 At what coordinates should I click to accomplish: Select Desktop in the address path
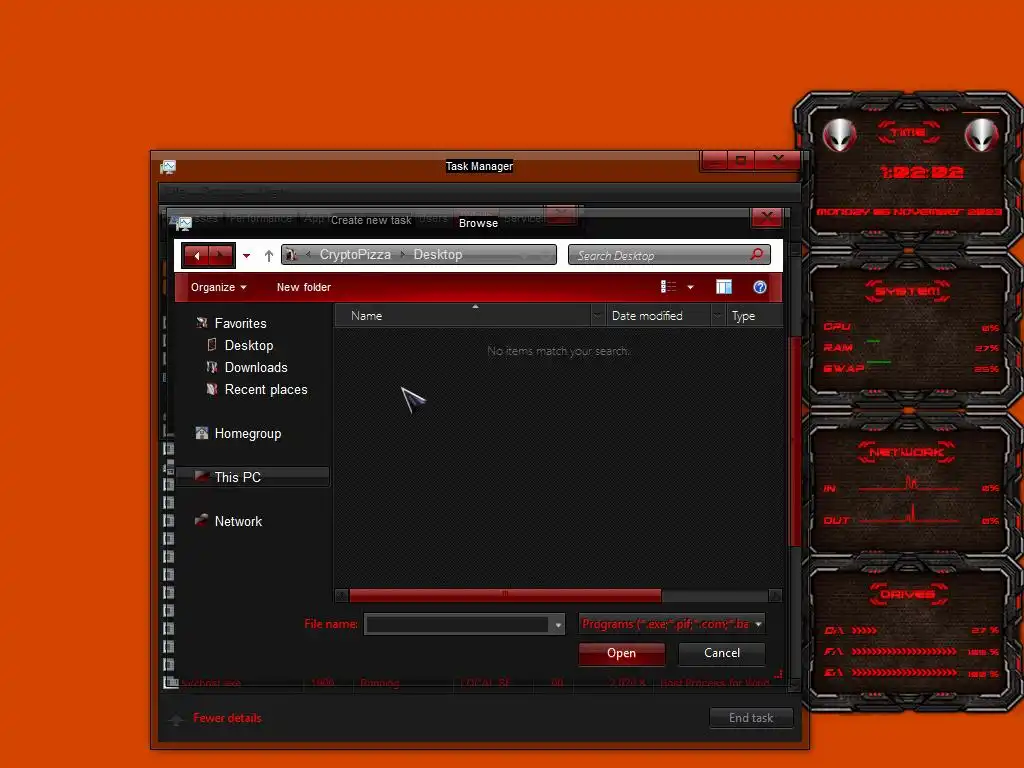(438, 255)
